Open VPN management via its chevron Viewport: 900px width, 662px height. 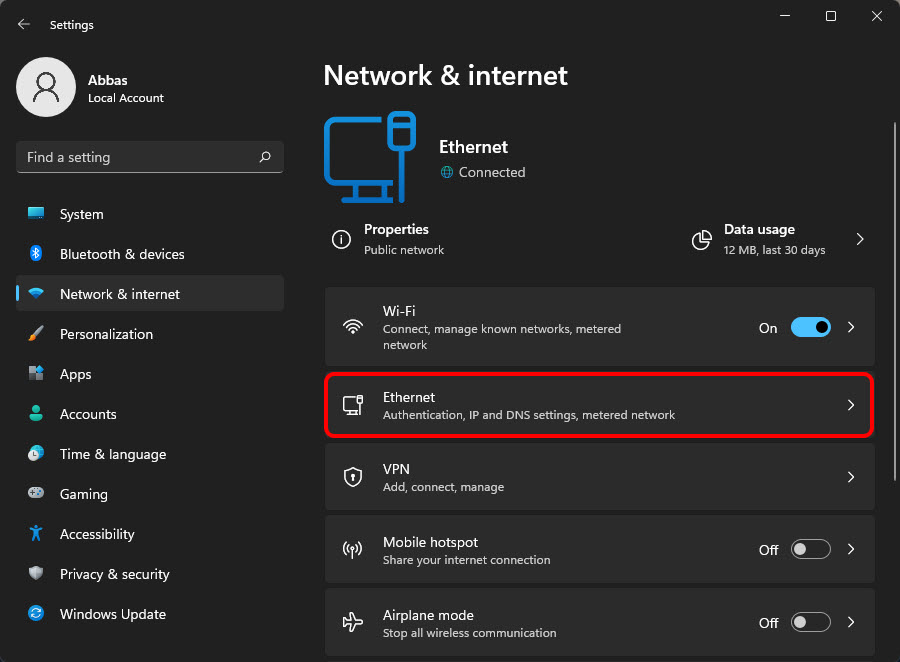[851, 477]
